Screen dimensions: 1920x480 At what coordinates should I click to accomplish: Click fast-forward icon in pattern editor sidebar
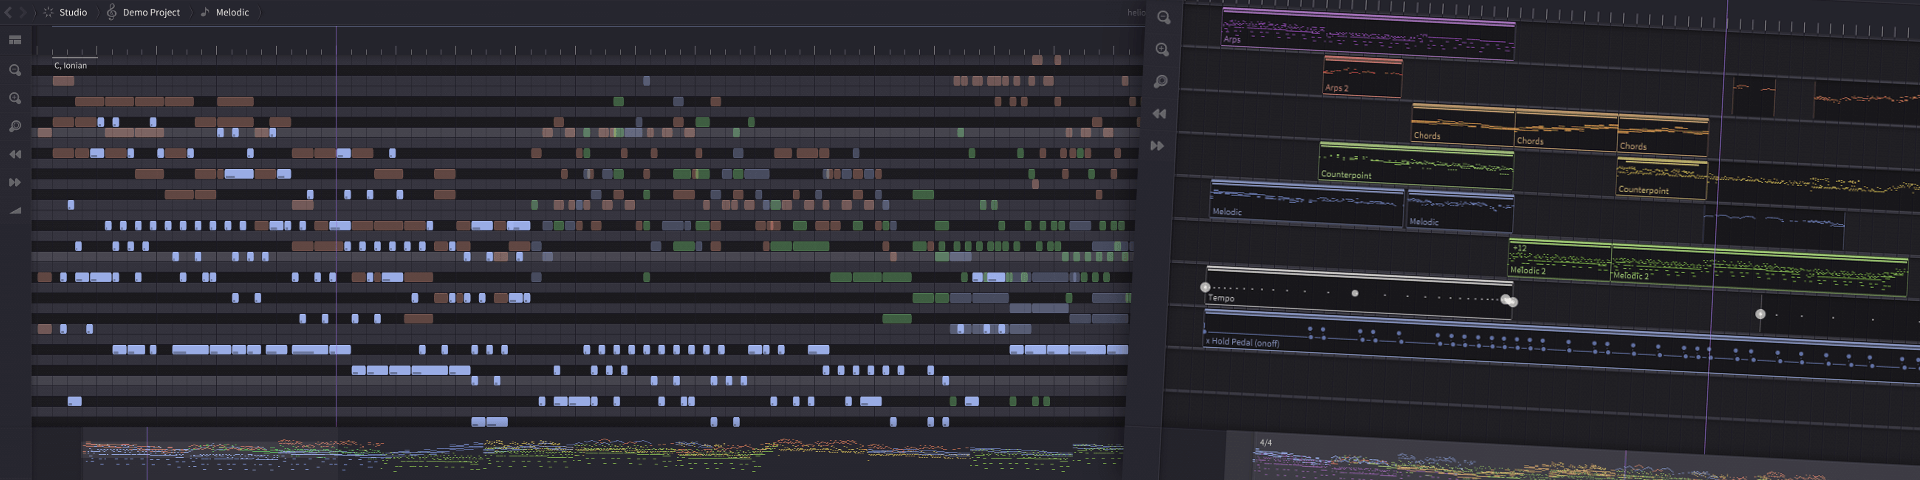1158,146
